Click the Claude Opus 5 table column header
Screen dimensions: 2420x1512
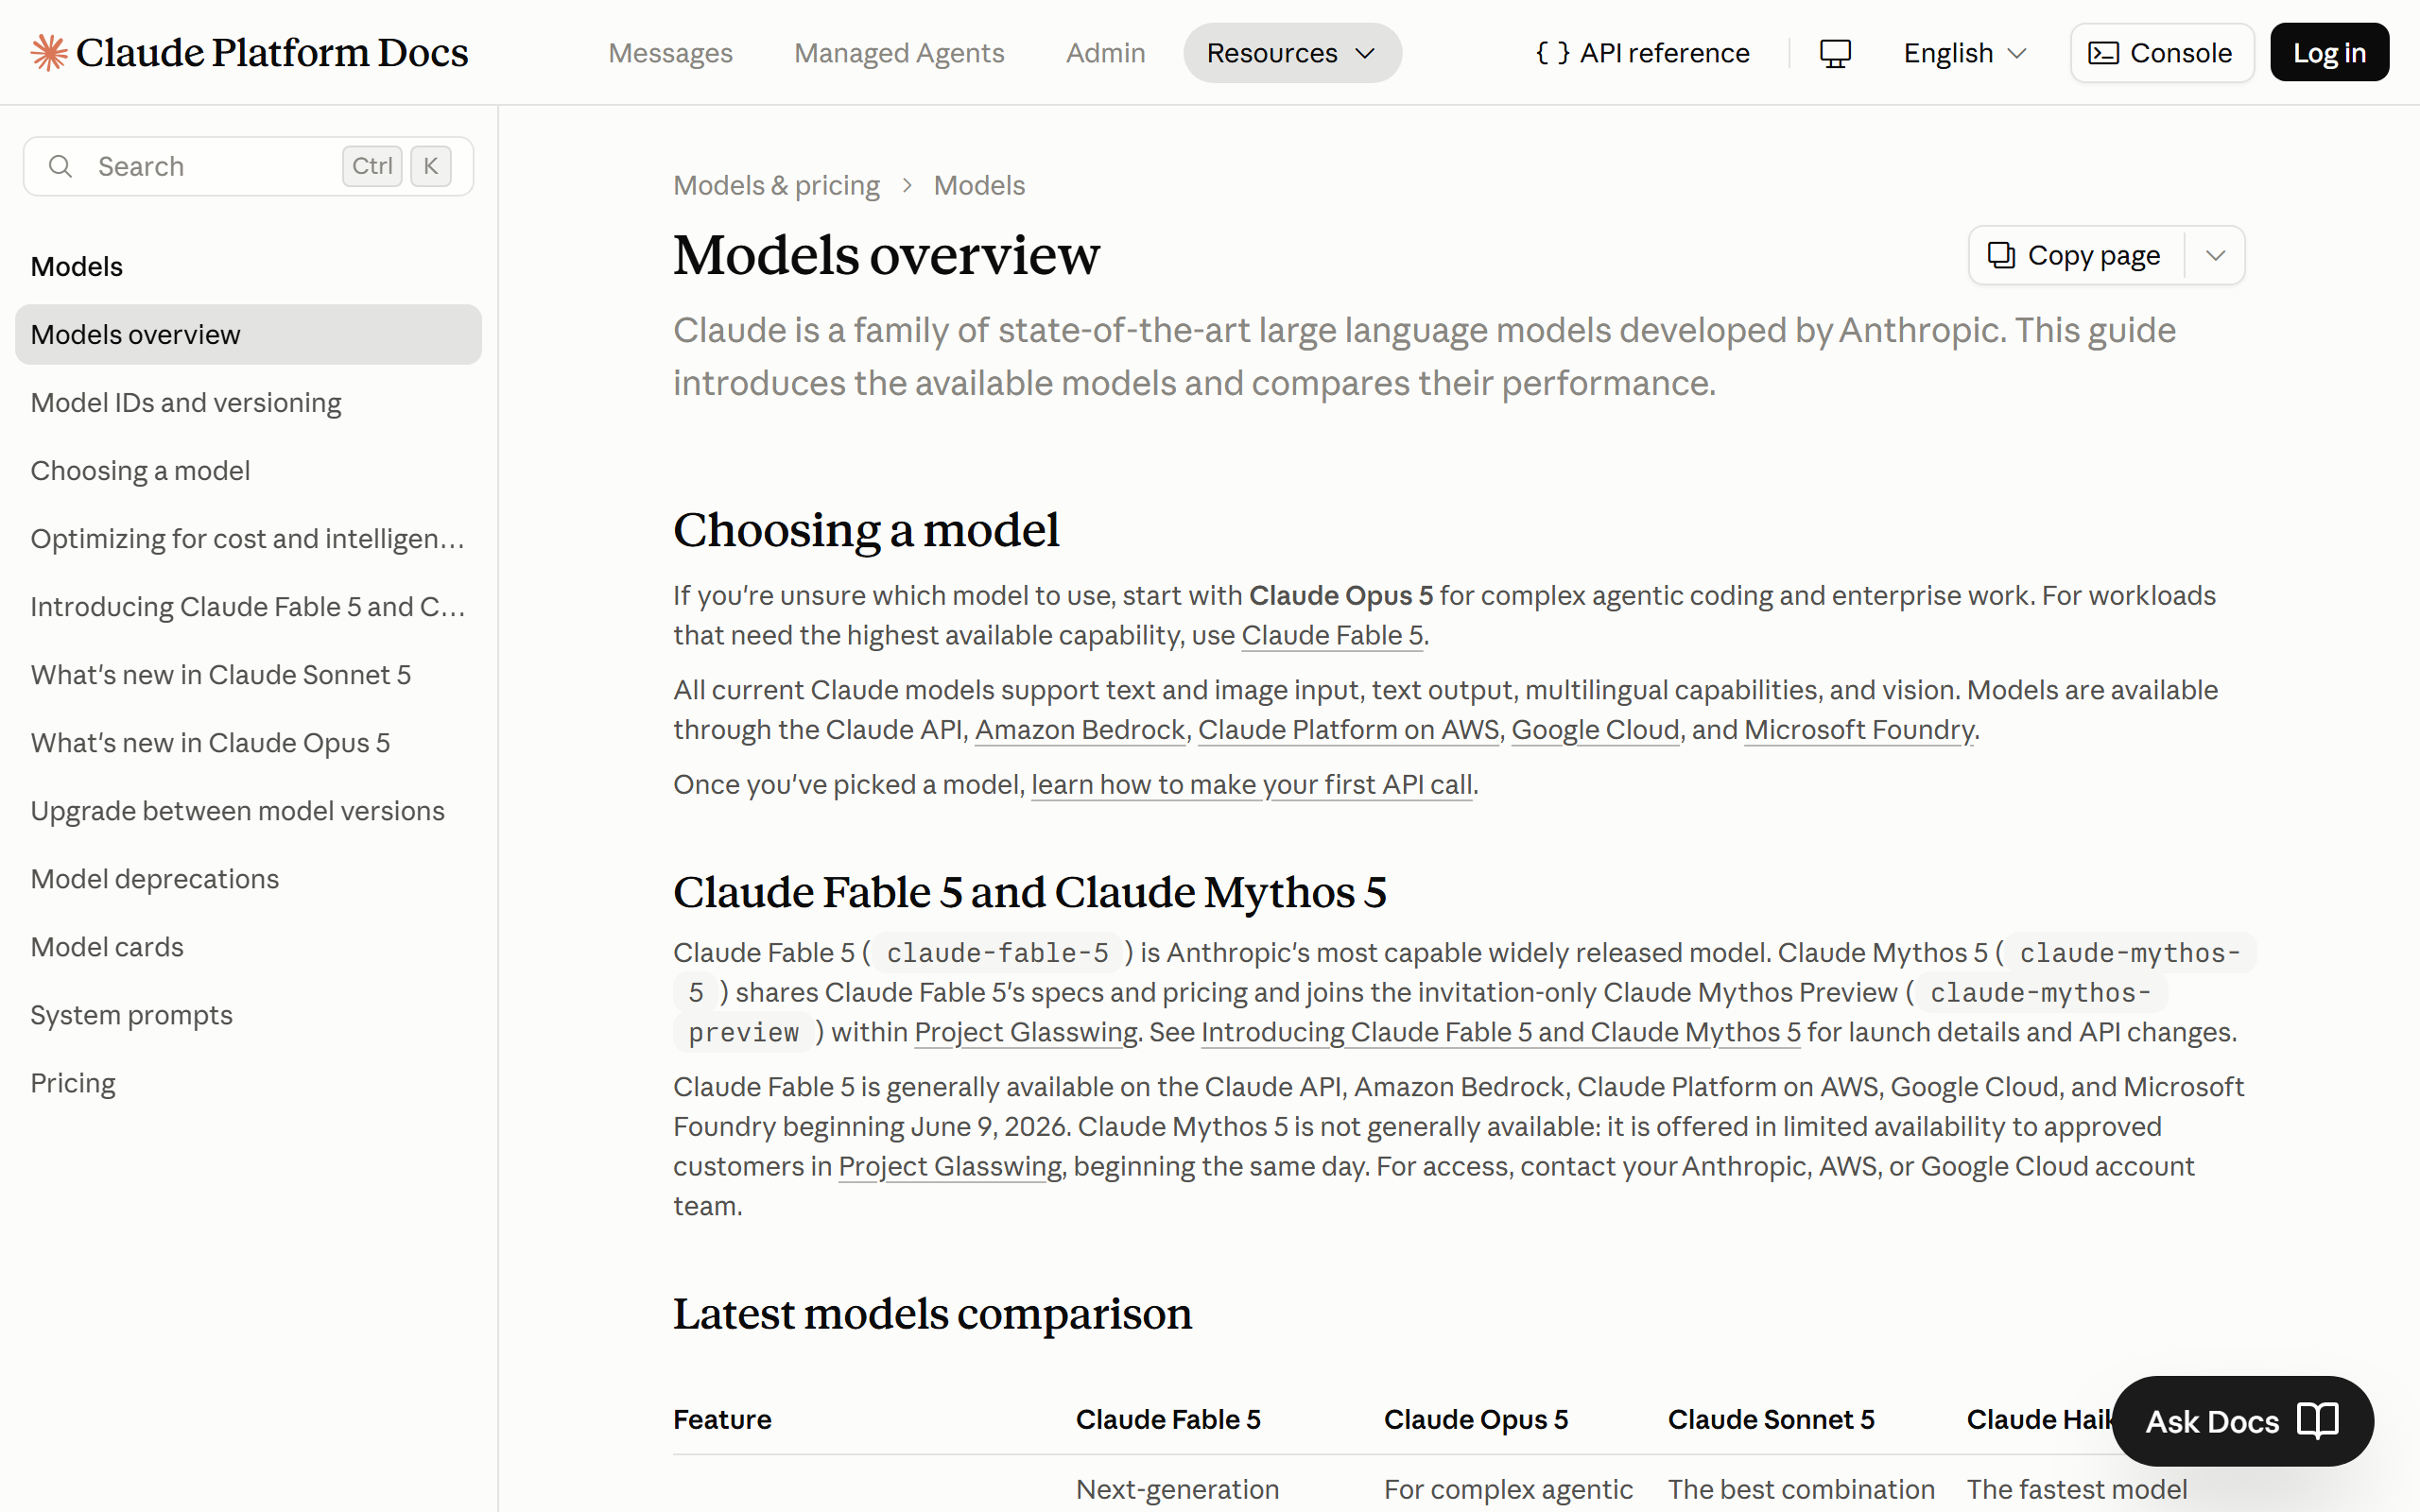pyautogui.click(x=1476, y=1420)
